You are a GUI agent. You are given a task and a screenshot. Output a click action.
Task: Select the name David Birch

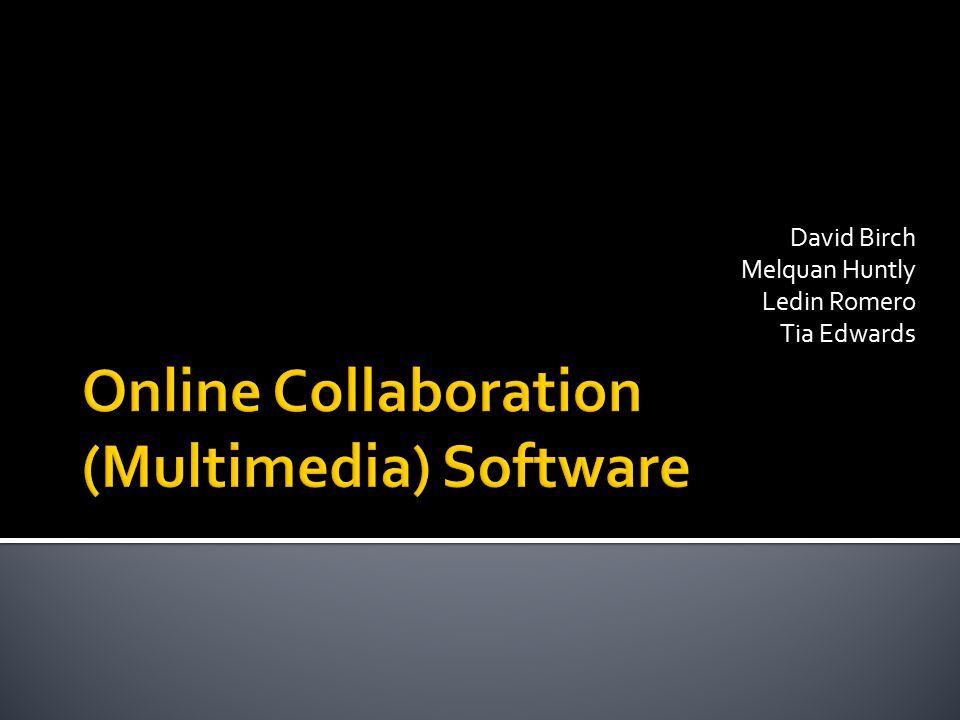pos(852,238)
